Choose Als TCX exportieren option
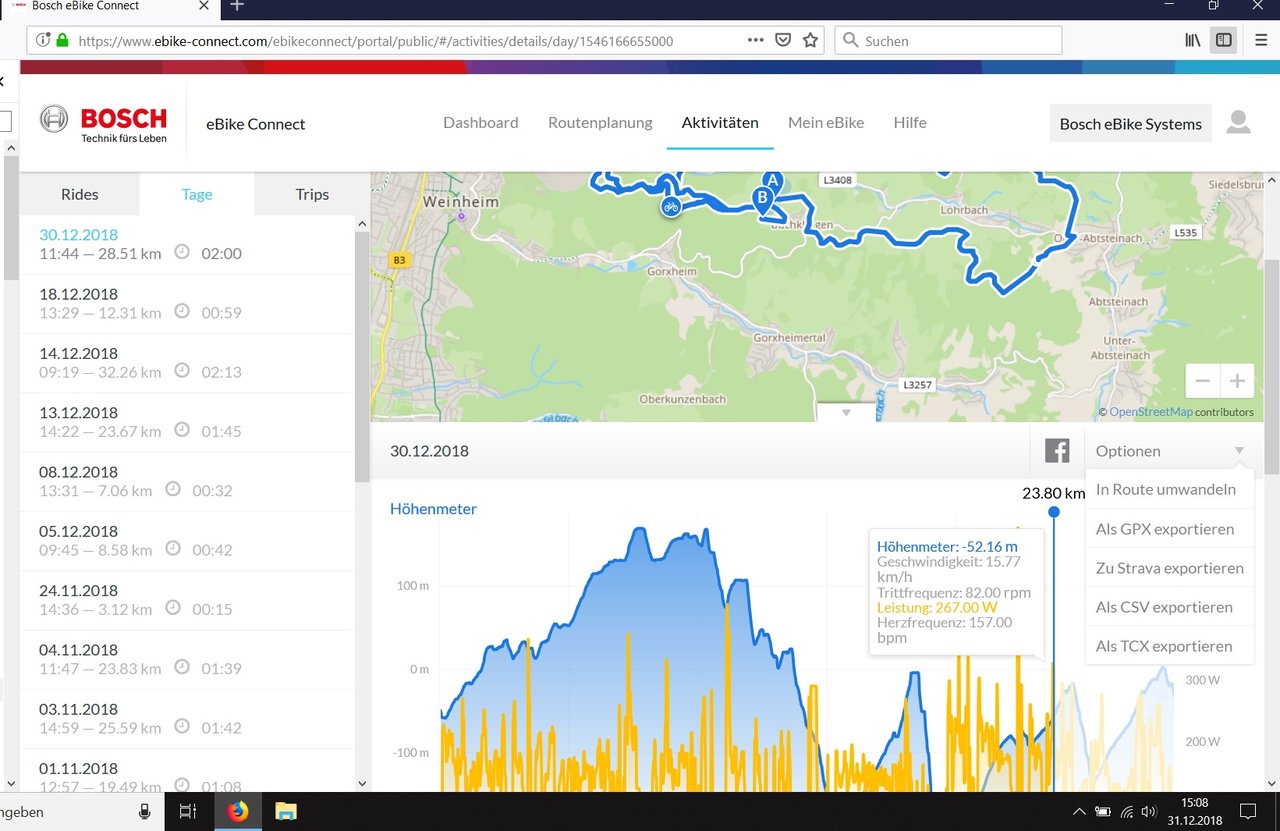Viewport: 1280px width, 831px height. (1169, 646)
